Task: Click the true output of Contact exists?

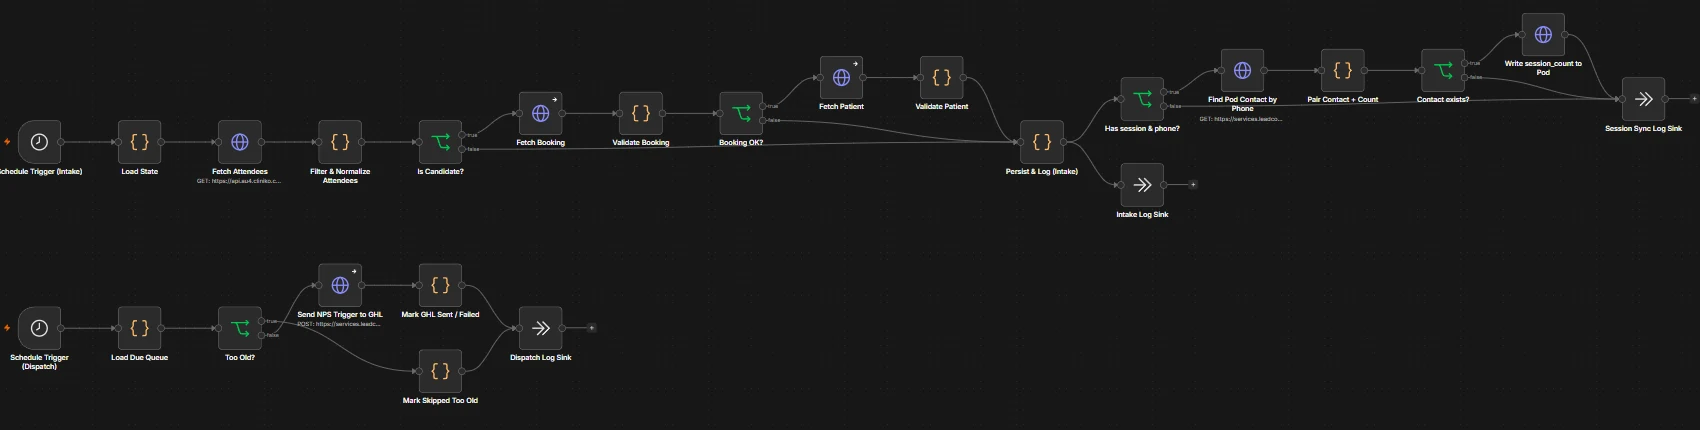Action: 1465,63
